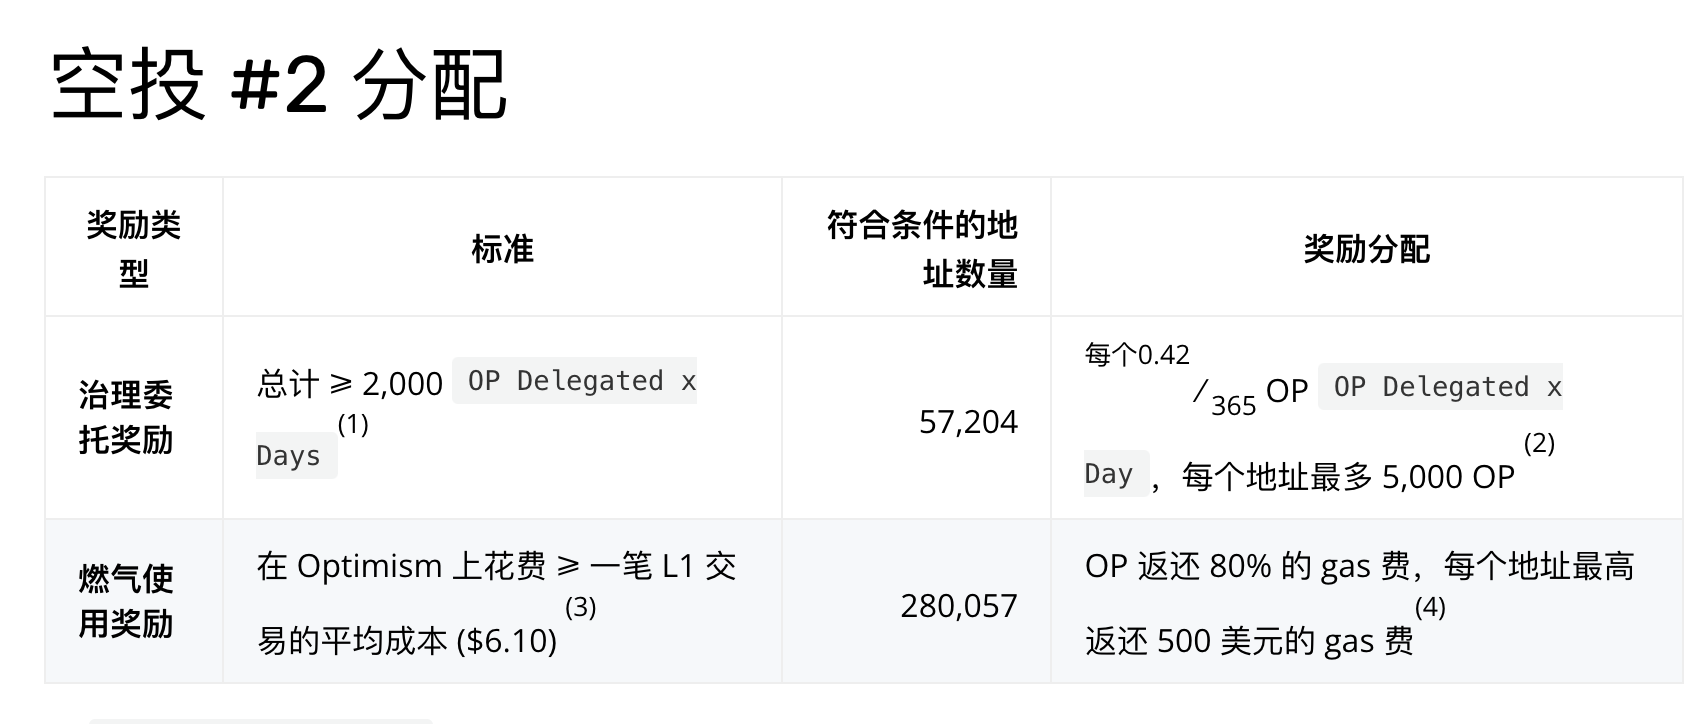Open footnote (2) reference link

(x=1539, y=443)
